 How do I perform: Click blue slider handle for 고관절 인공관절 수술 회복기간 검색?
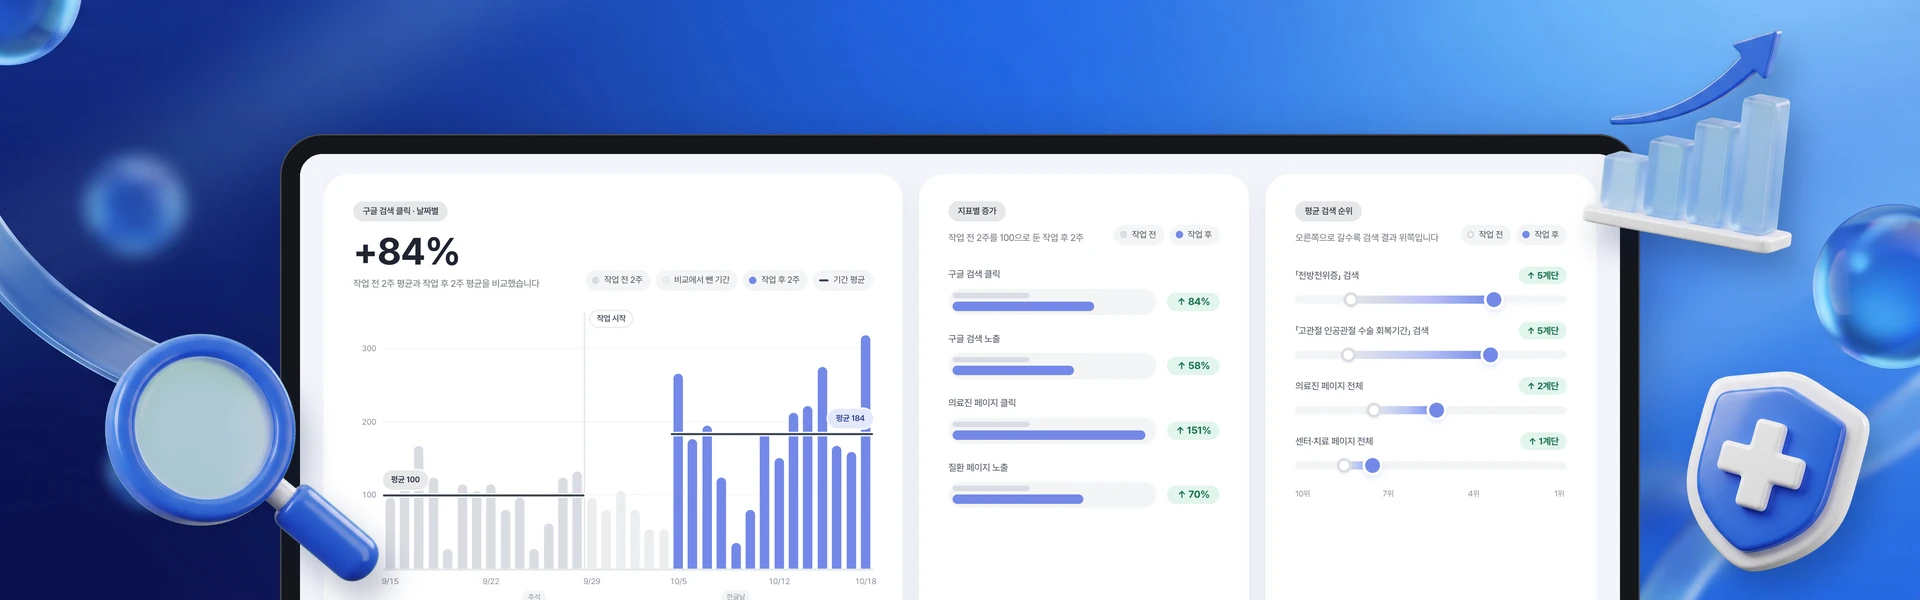click(1490, 355)
